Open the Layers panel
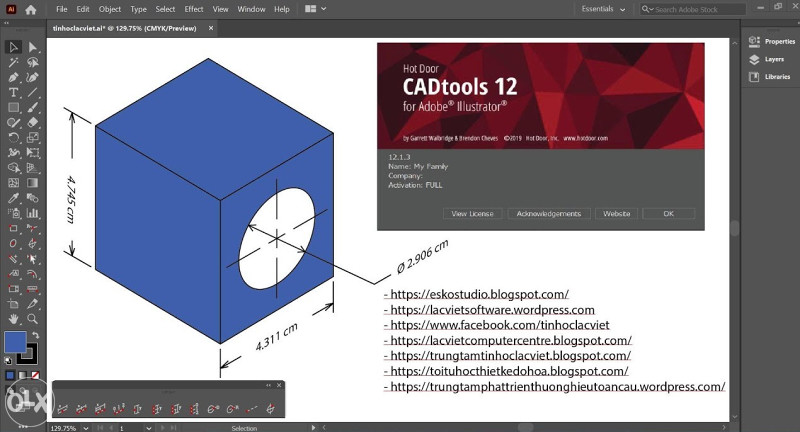Screen dimensions: 800x432 pyautogui.click(x=766, y=59)
